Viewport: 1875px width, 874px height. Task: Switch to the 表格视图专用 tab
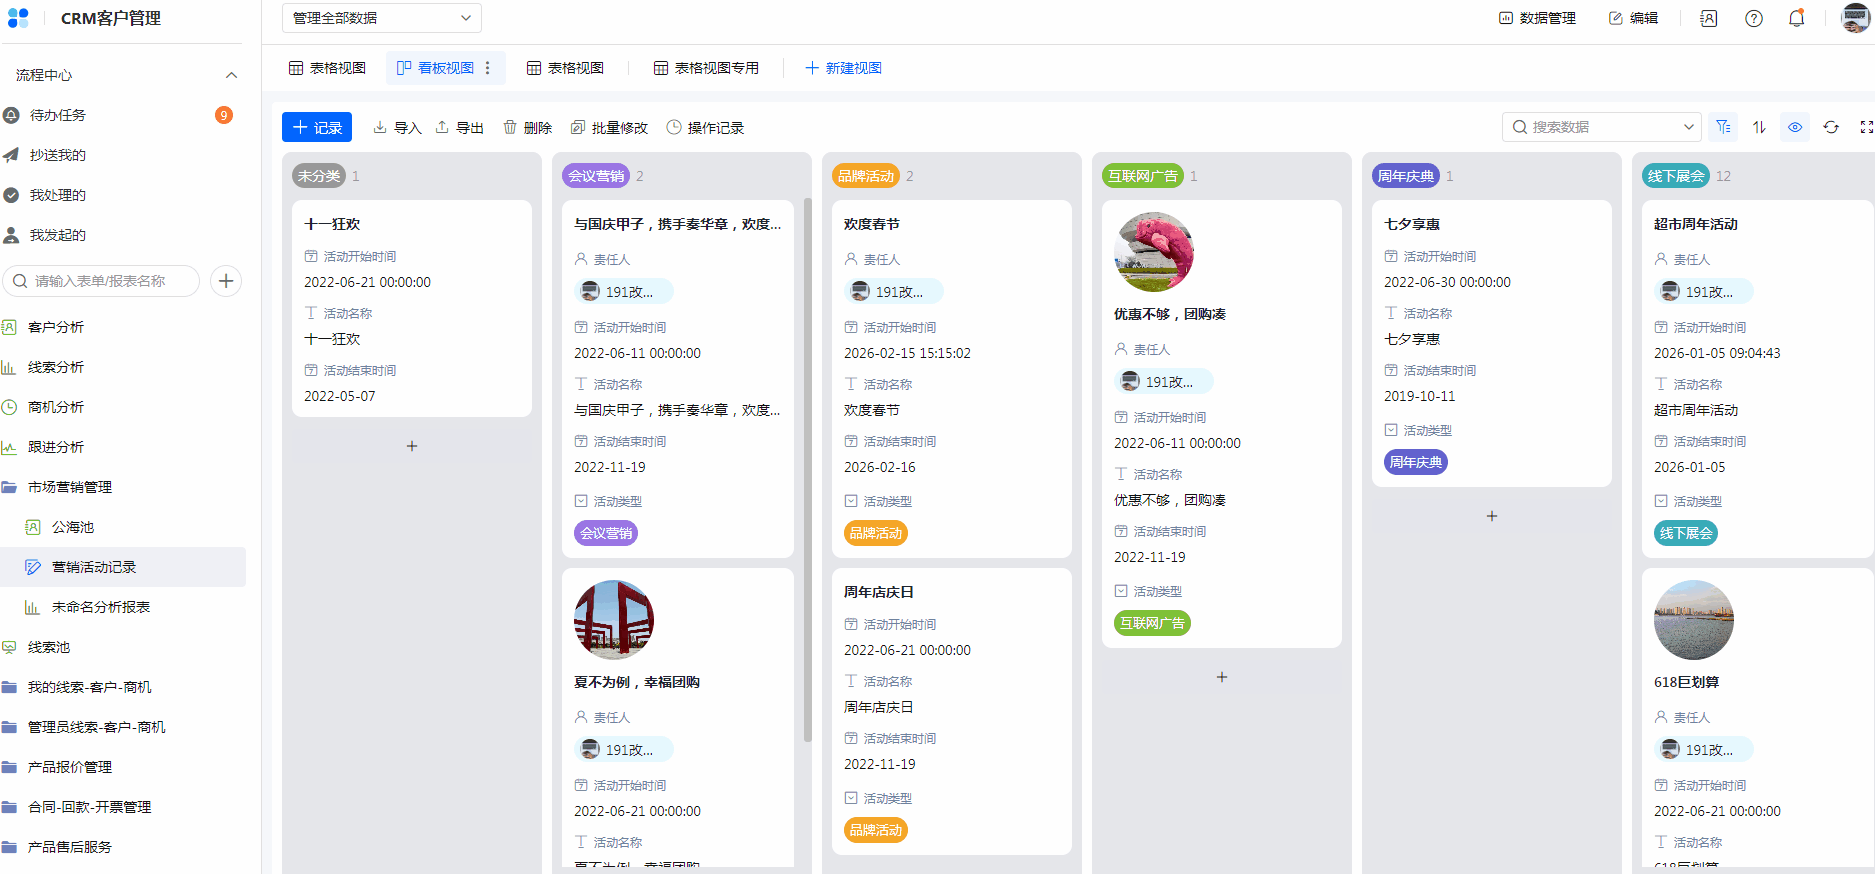pyautogui.click(x=706, y=68)
